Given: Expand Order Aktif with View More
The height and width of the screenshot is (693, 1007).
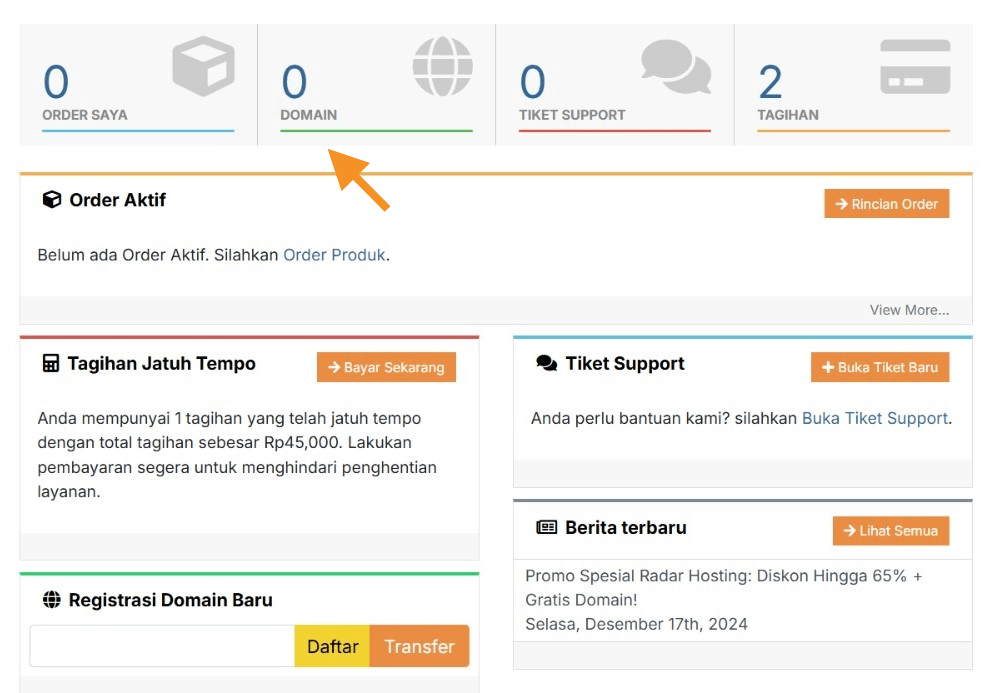Looking at the screenshot, I should 909,310.
